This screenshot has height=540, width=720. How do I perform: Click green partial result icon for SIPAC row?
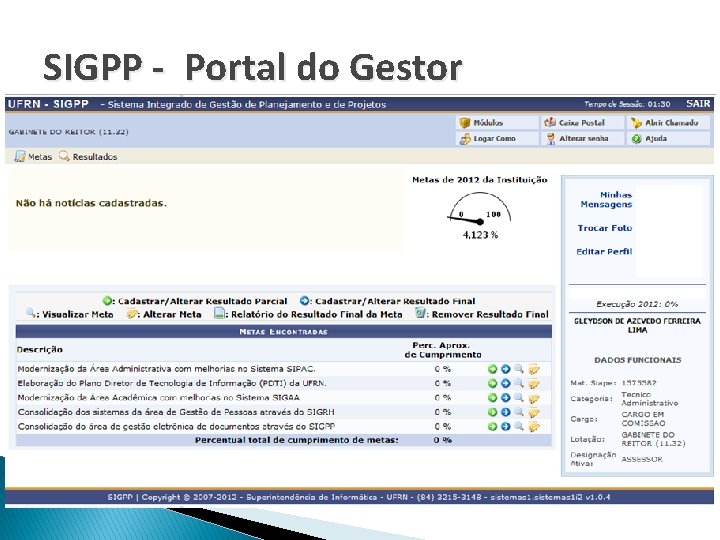point(492,369)
